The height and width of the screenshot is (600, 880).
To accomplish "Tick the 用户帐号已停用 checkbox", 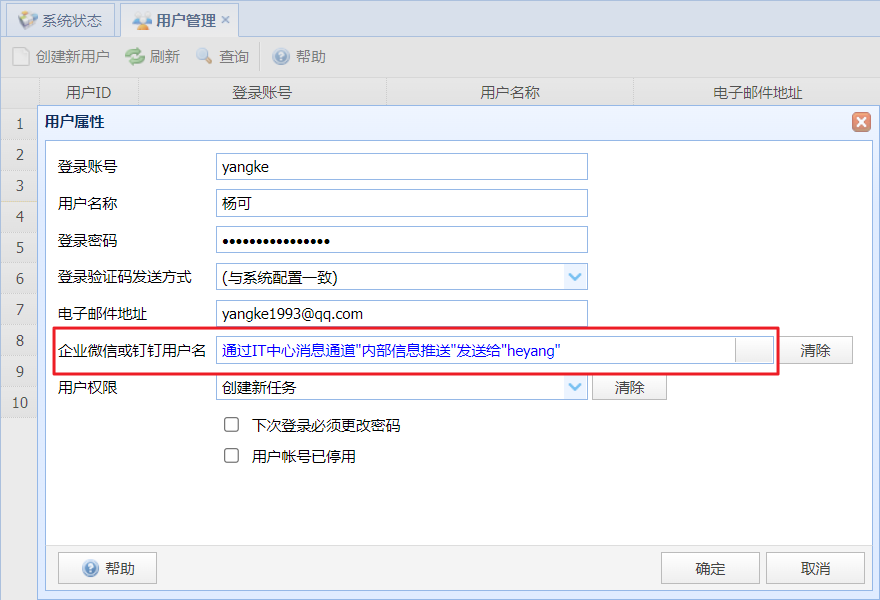I will coord(231,455).
